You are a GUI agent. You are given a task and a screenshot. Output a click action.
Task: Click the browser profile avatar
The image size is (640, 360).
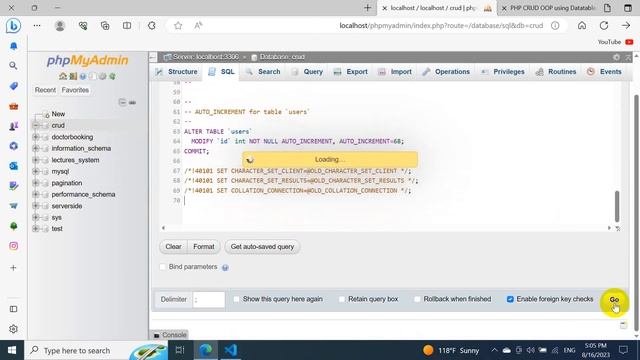tap(60, 26)
